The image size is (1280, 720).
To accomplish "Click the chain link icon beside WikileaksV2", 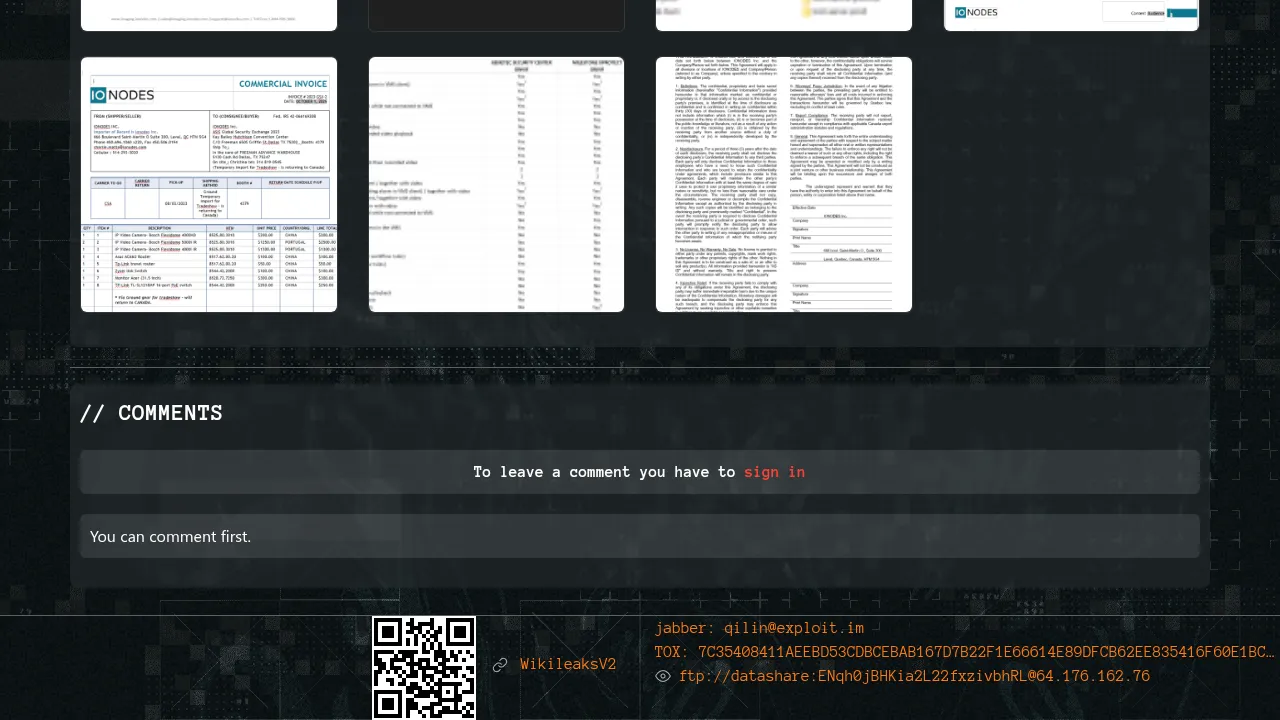I will (500, 665).
